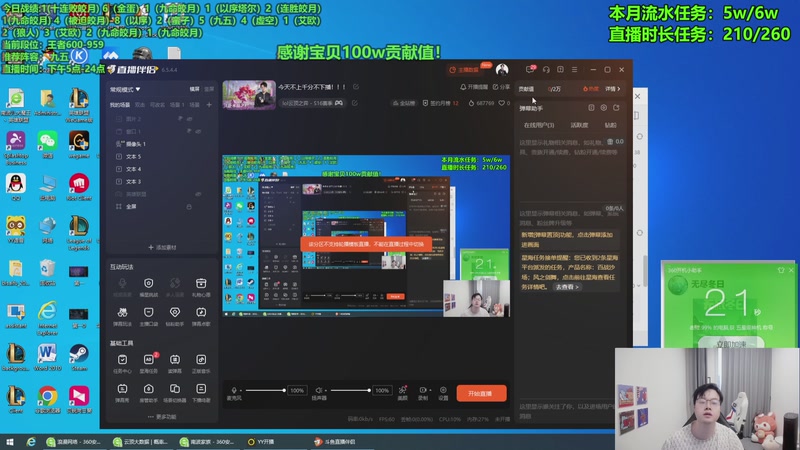This screenshot has width=800, height=450.
Task: Click 开播提醒 broadcast reminder
Action: pyautogui.click(x=474, y=87)
